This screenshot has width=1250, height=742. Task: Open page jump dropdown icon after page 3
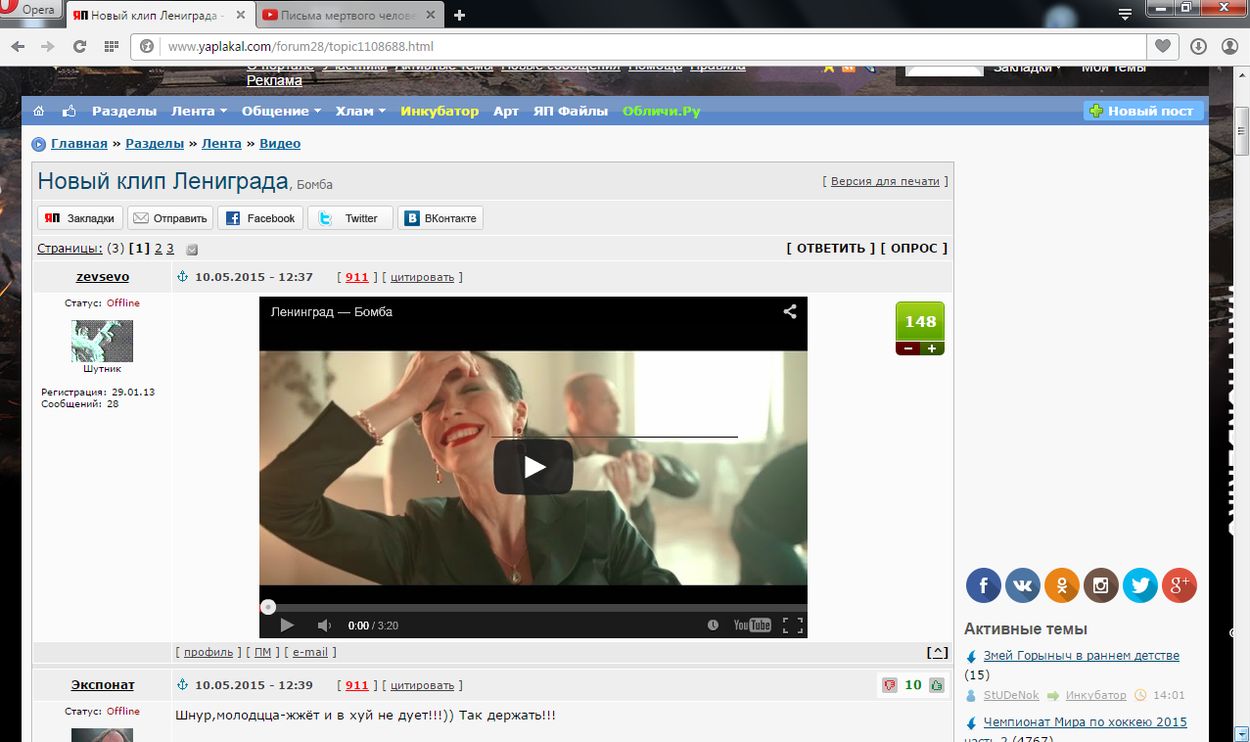tap(192, 249)
